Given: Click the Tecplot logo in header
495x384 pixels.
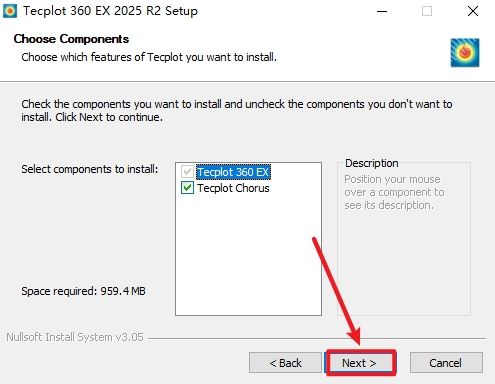Looking at the screenshot, I should 465,53.
